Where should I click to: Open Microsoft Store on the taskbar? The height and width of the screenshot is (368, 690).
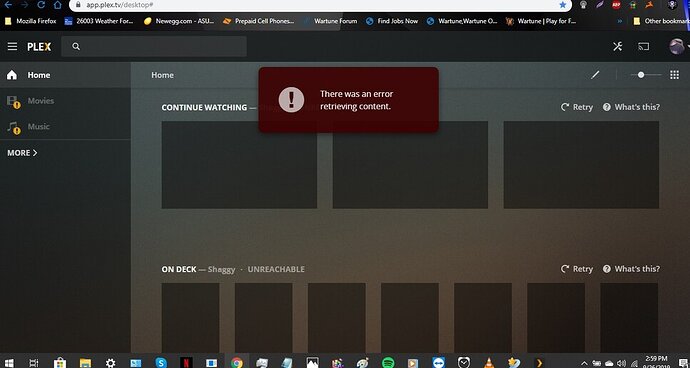[59, 363]
